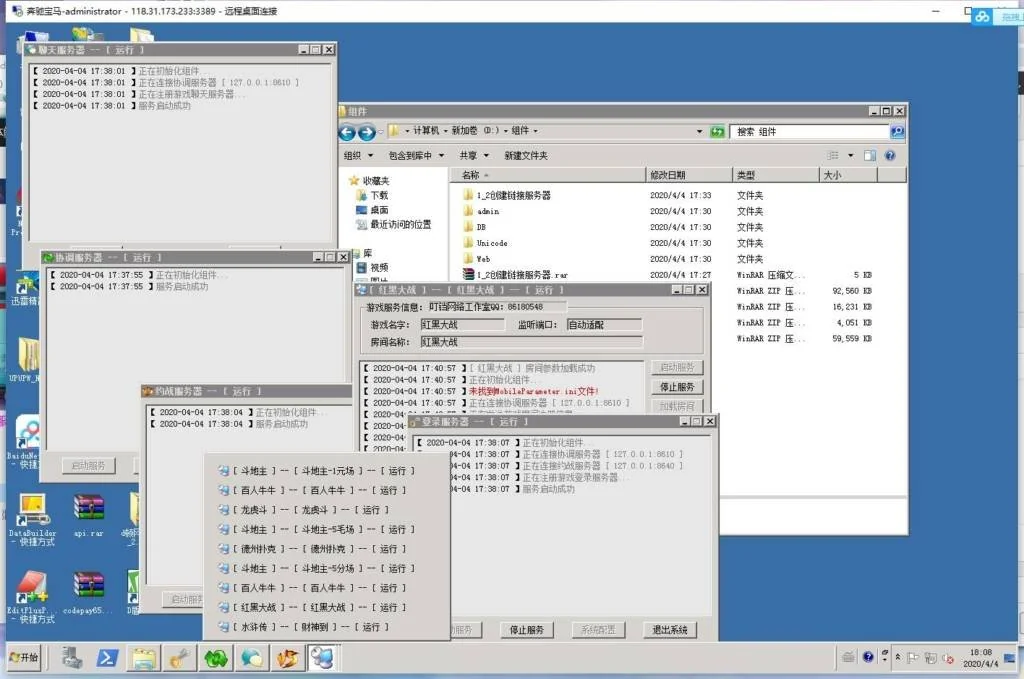The height and width of the screenshot is (679, 1024).
Task: Click the Explorer back navigation arrow
Action: (x=348, y=132)
